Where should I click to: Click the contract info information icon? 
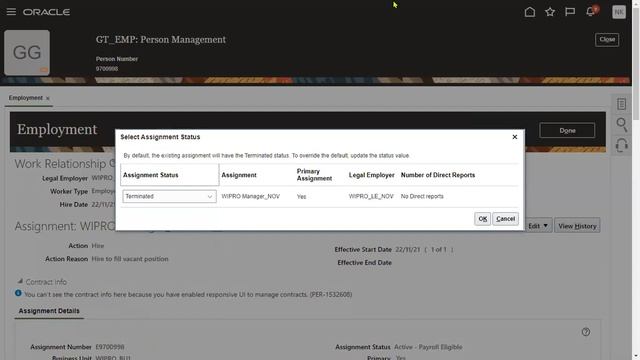(x=18, y=293)
